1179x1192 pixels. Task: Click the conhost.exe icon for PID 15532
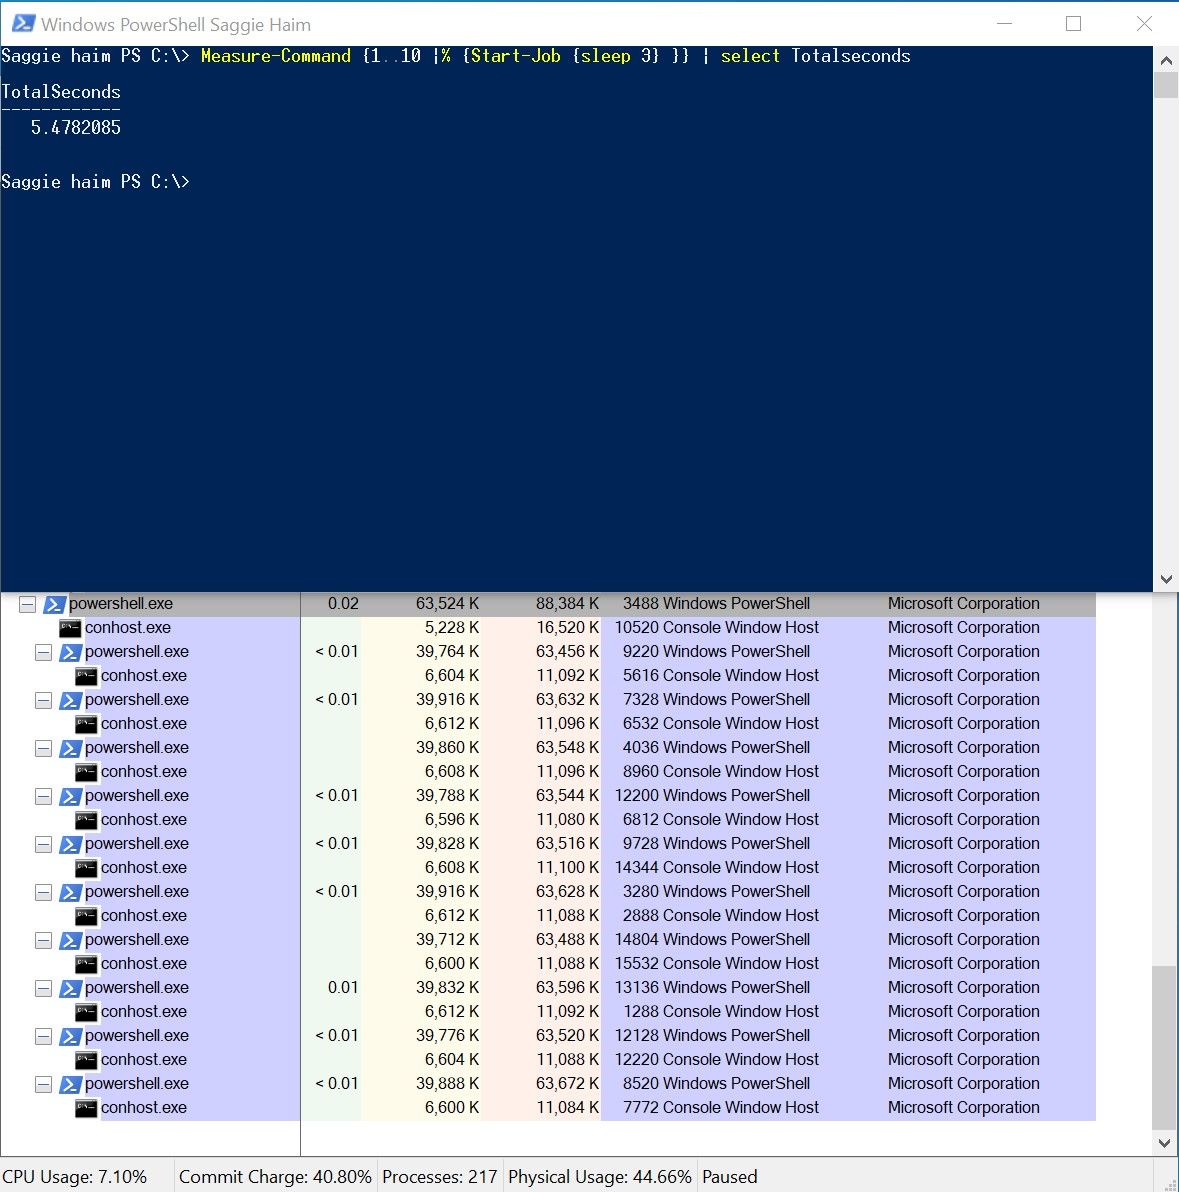click(86, 964)
